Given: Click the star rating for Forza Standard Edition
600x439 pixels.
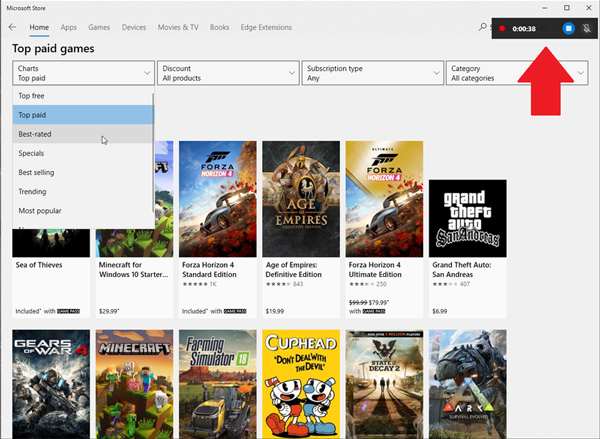Looking at the screenshot, I should point(195,284).
